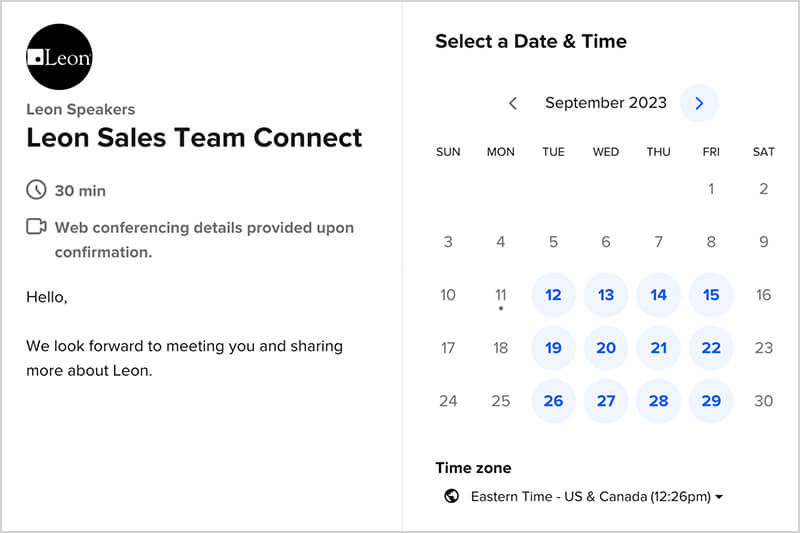Pick the date September 26
800x533 pixels.
click(553, 401)
